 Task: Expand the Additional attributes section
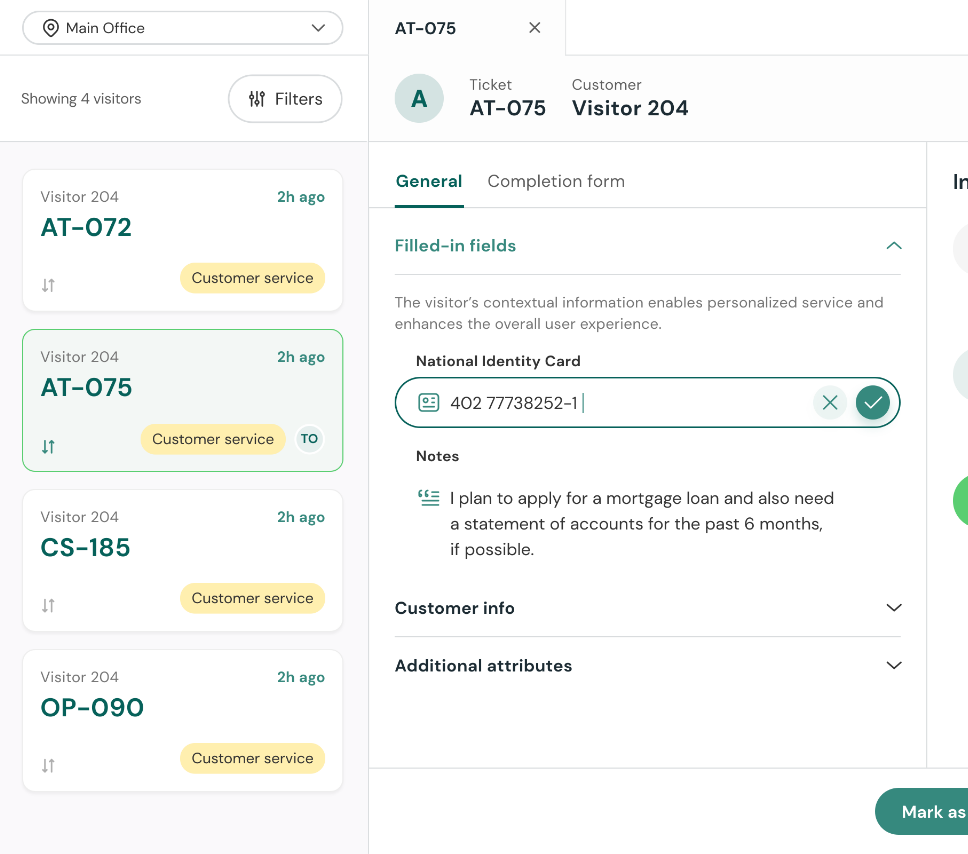(x=894, y=666)
